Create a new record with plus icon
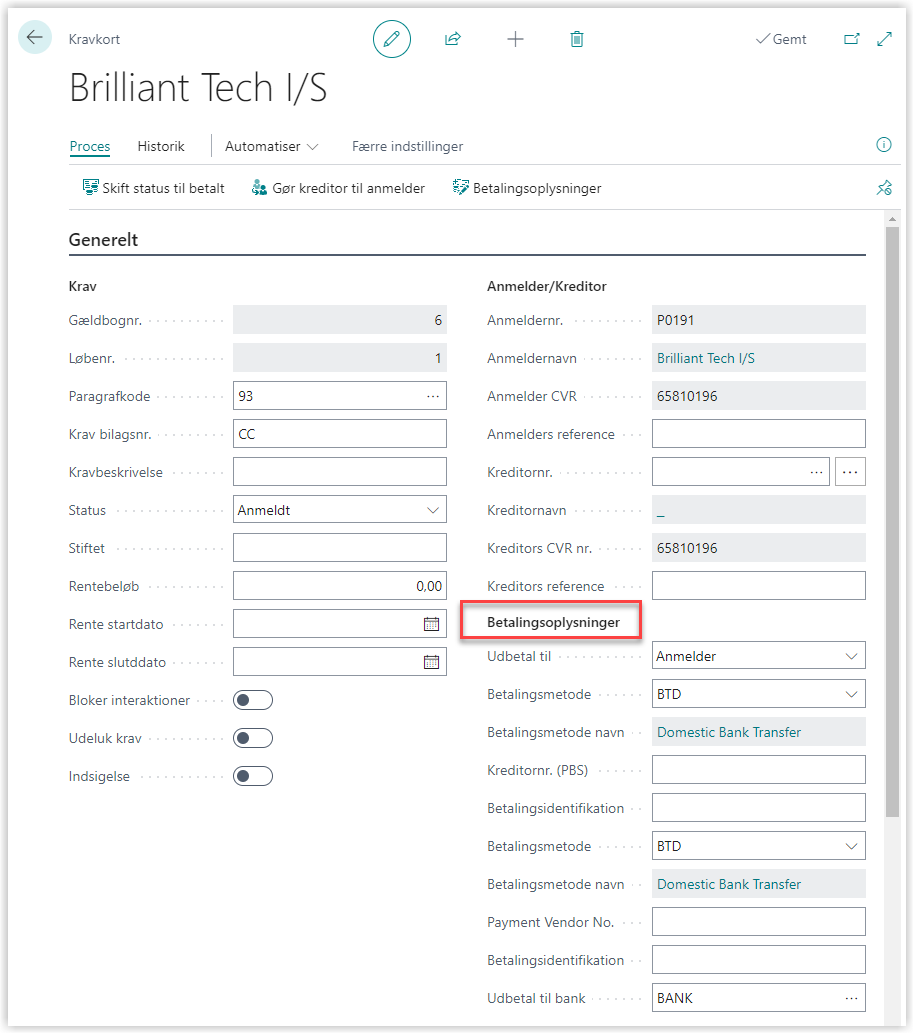914x1034 pixels. (515, 39)
